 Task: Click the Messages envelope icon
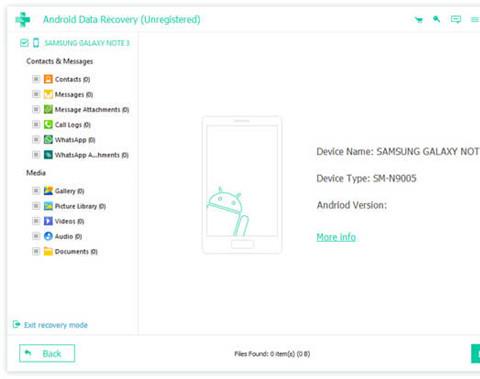(x=48, y=94)
